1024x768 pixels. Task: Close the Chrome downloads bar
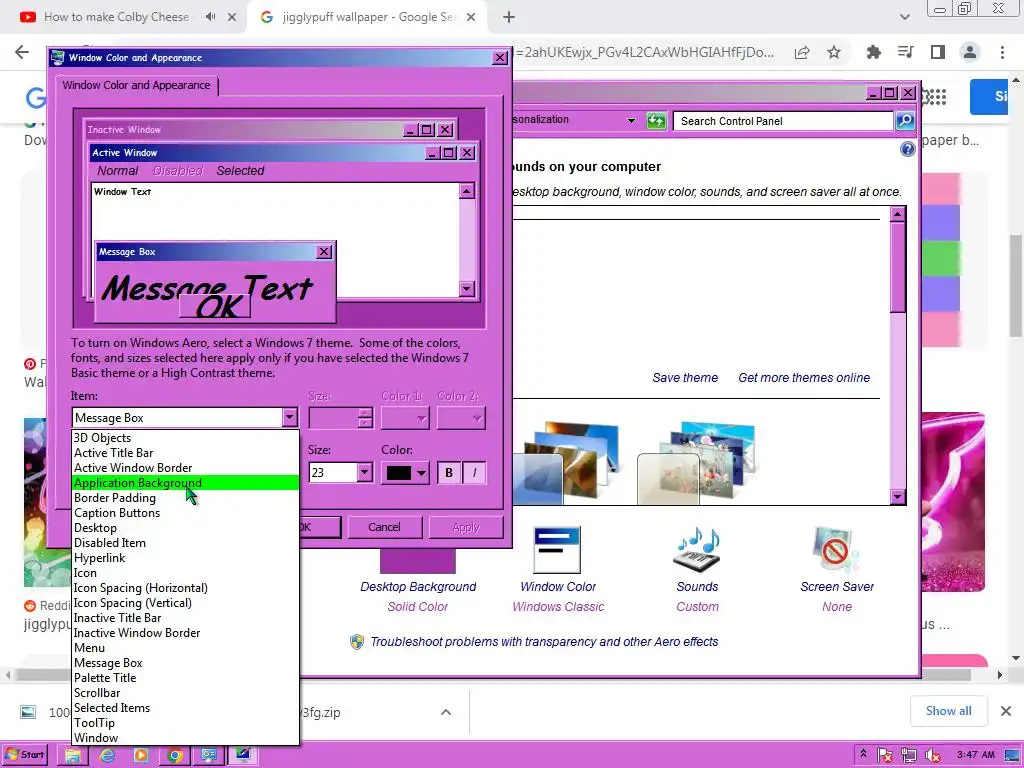click(1006, 711)
